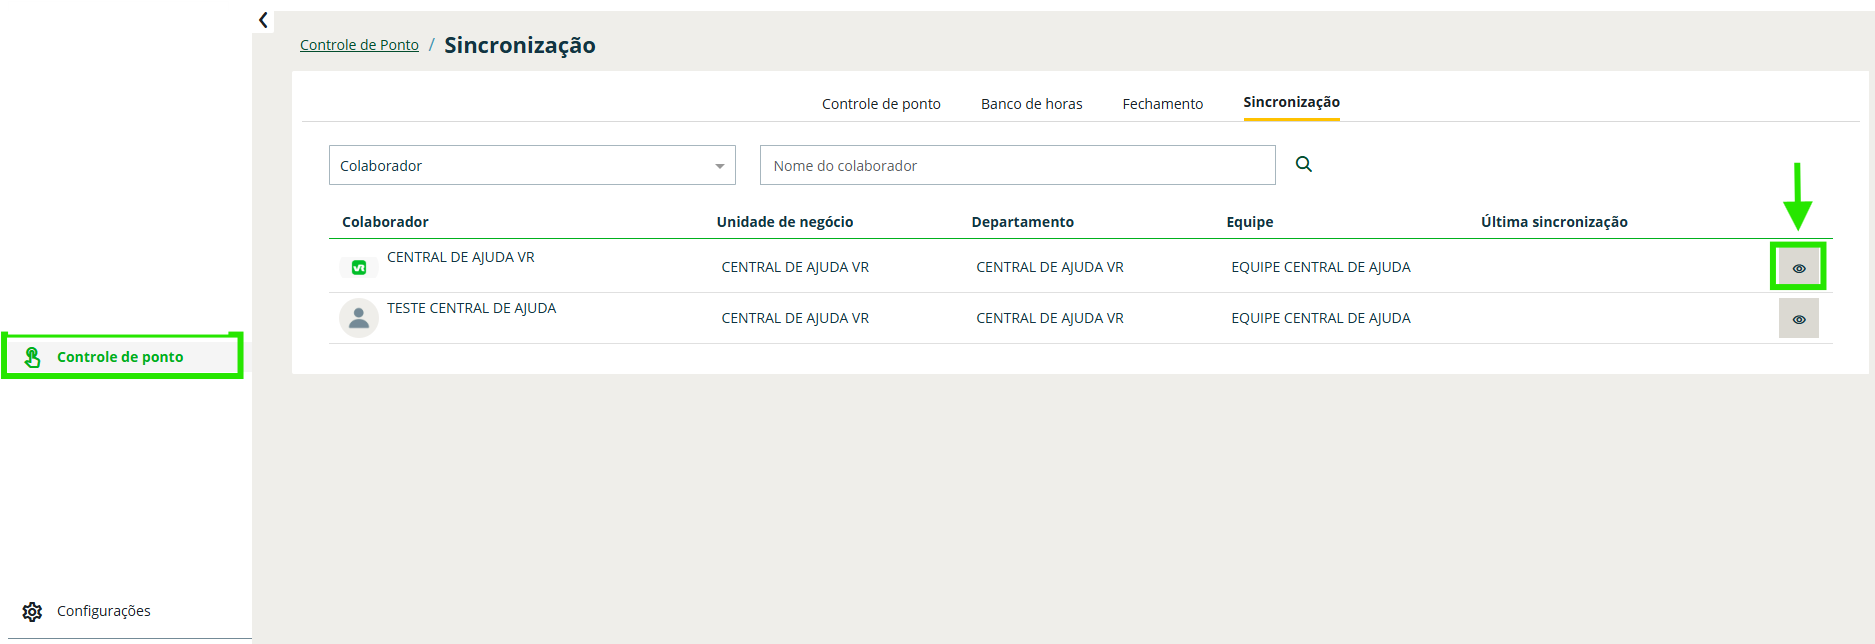Switch to the Controle de ponto tab
The width and height of the screenshot is (1875, 644).
pyautogui.click(x=881, y=104)
